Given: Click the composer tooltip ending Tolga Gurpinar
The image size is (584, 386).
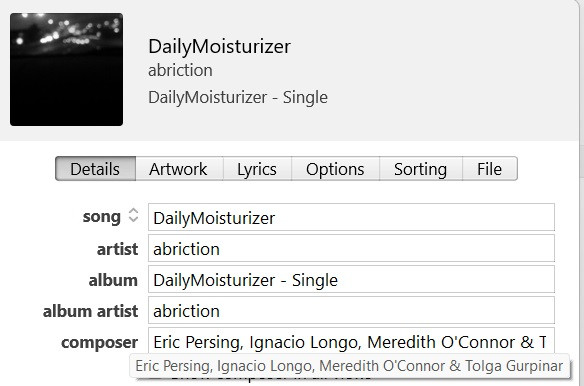Looking at the screenshot, I should click(349, 366).
